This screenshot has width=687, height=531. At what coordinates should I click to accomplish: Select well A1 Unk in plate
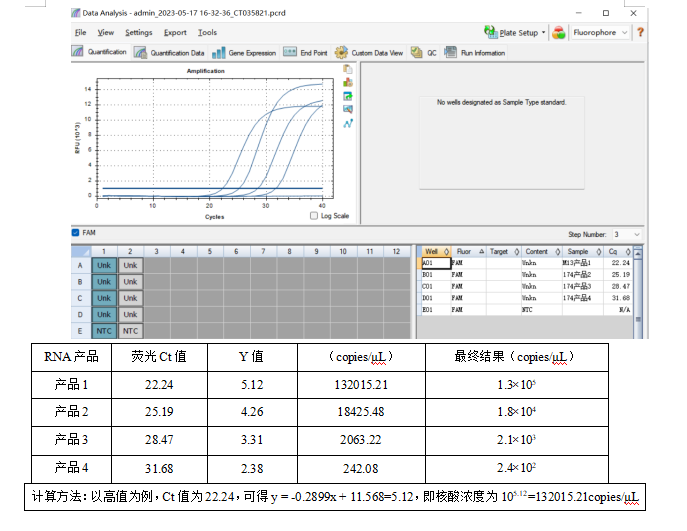(104, 266)
